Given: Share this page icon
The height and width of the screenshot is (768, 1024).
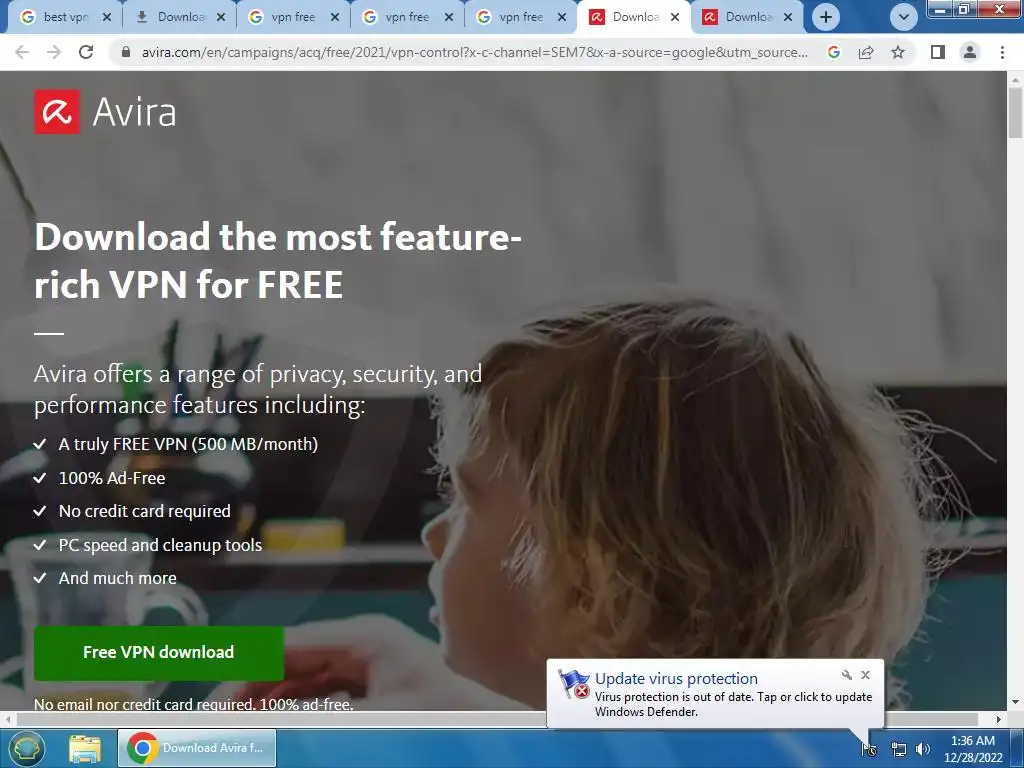Looking at the screenshot, I should click(866, 52).
